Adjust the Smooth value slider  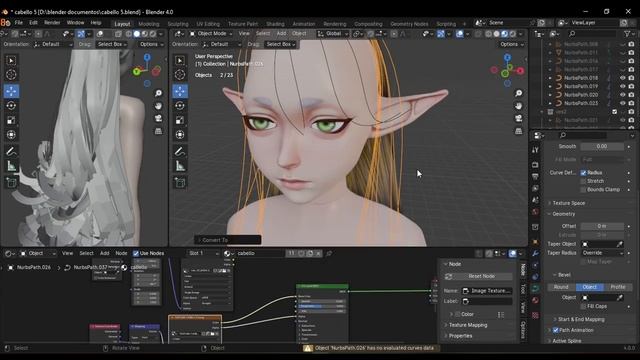(x=602, y=146)
